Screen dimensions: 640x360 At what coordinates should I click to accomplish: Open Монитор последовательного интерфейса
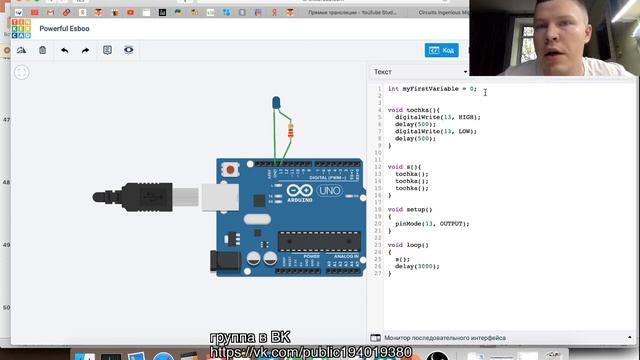pos(445,338)
